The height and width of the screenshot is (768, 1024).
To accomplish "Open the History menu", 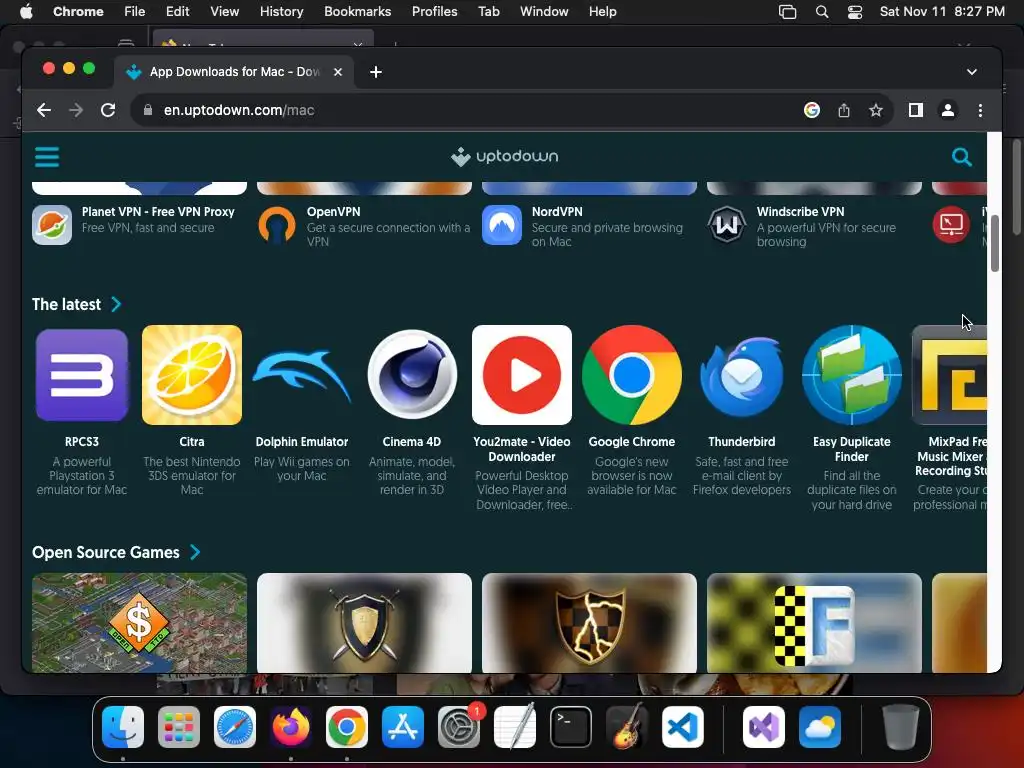I will pyautogui.click(x=281, y=12).
